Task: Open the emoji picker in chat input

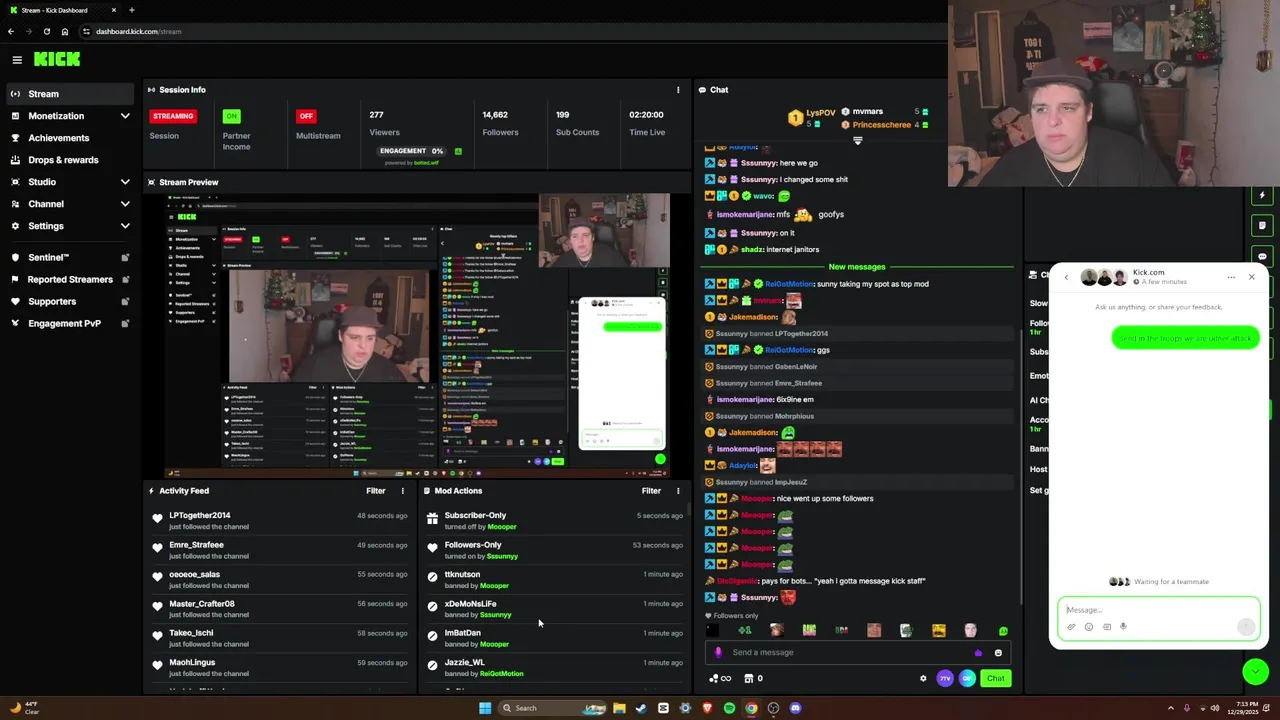Action: [x=998, y=653]
